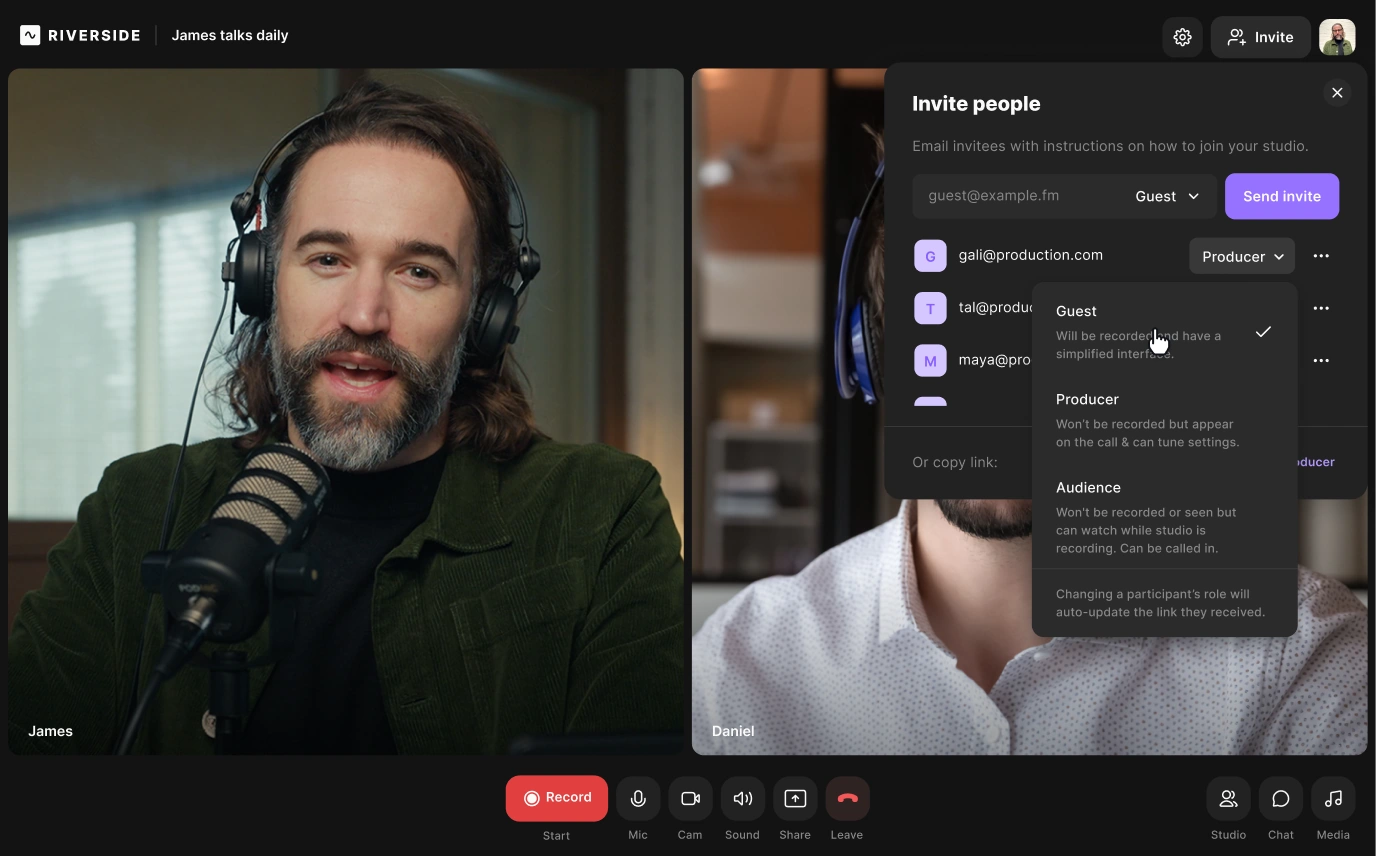Image resolution: width=1376 pixels, height=856 pixels.
Task: Click the T avatar for the tal@ invitee
Action: [930, 308]
